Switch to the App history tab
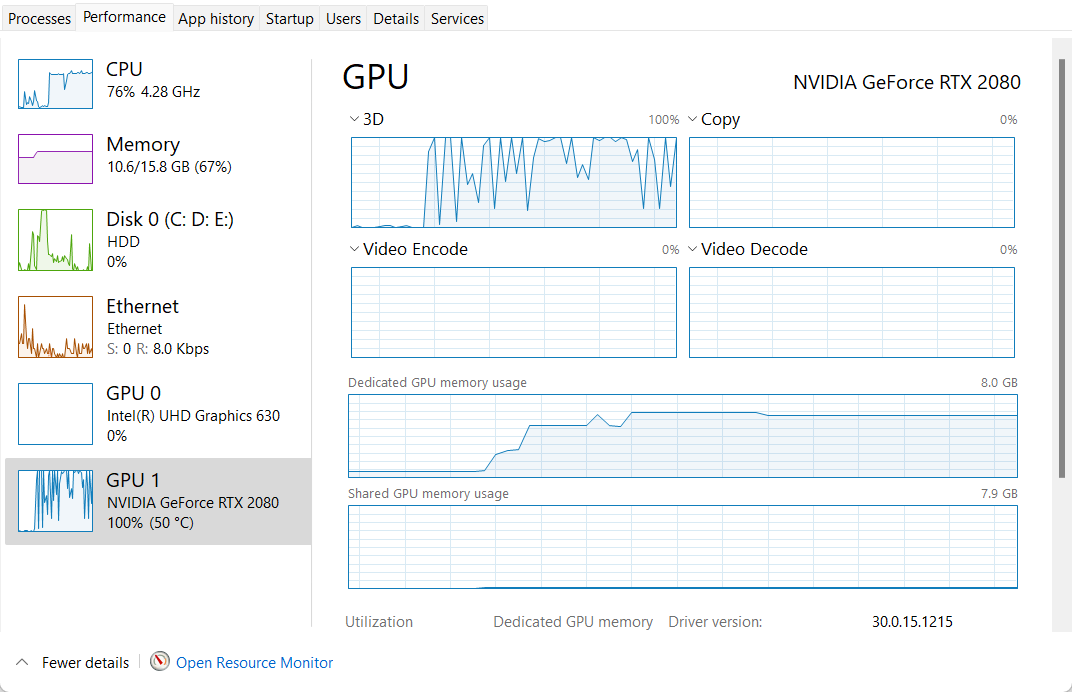This screenshot has height=692, width=1072. (216, 18)
